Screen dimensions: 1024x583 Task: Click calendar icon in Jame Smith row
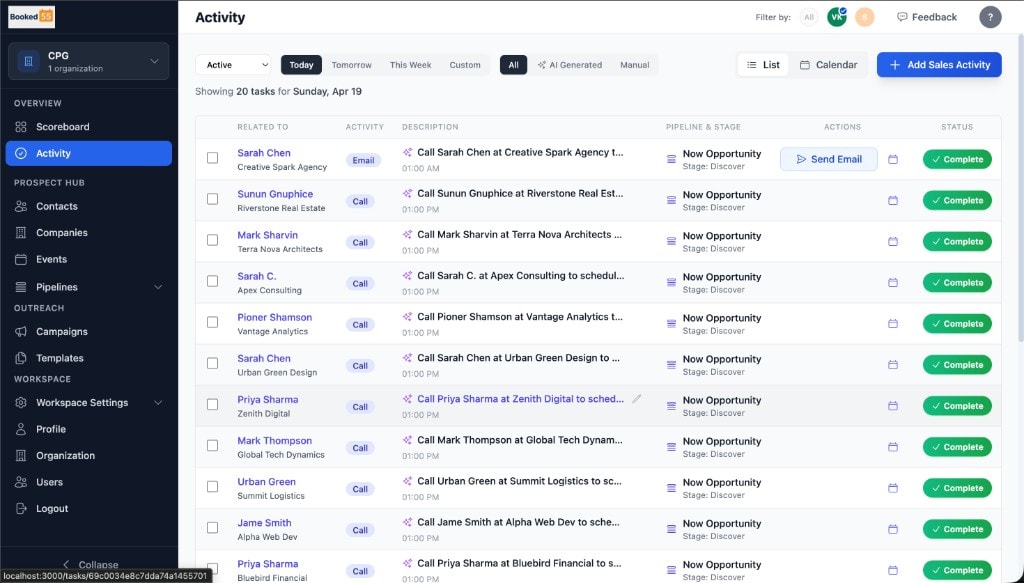tap(893, 529)
